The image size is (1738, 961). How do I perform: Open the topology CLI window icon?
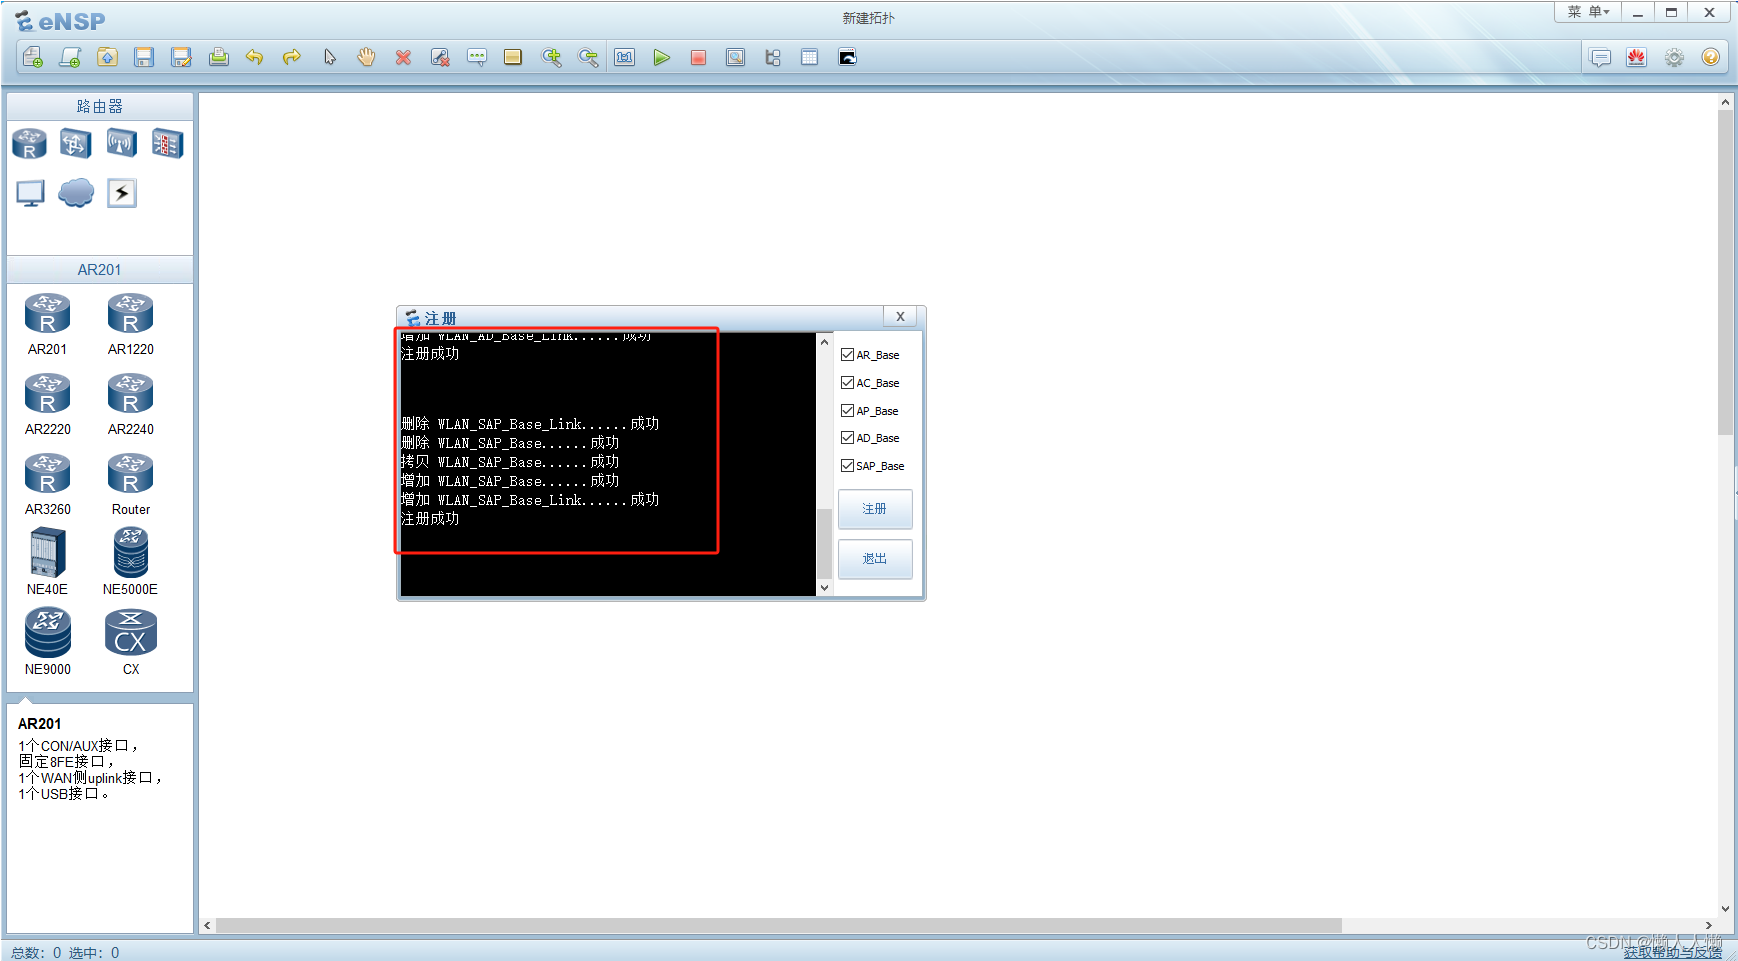(x=847, y=58)
